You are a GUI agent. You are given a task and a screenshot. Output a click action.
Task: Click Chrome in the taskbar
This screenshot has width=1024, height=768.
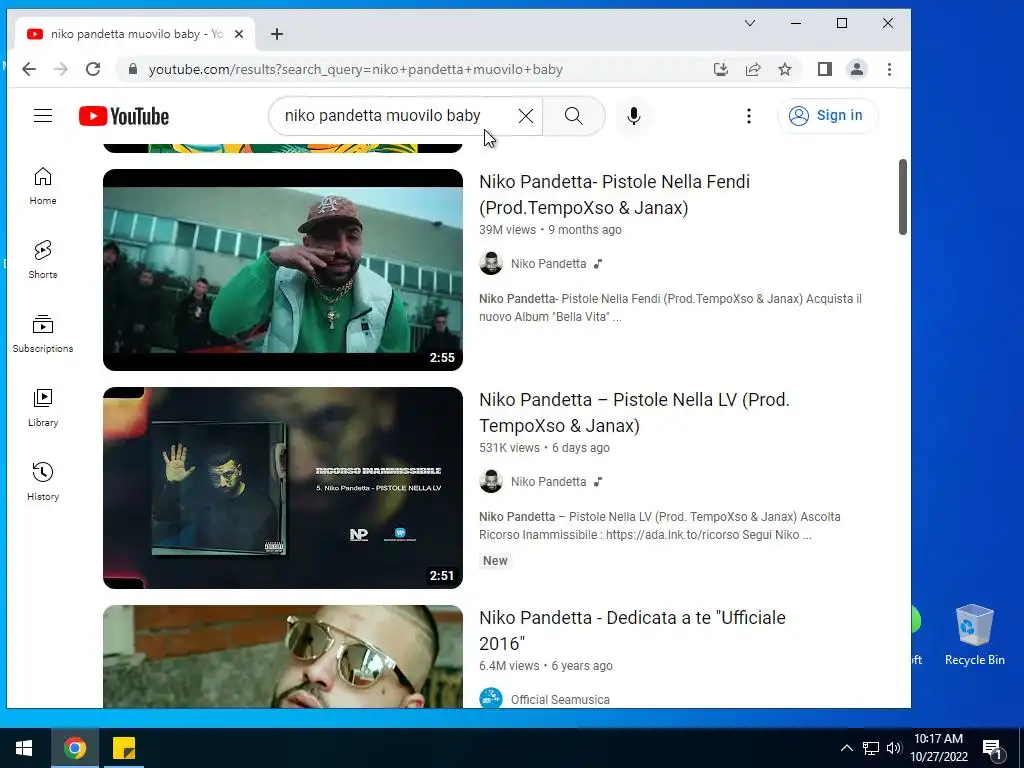[x=75, y=748]
